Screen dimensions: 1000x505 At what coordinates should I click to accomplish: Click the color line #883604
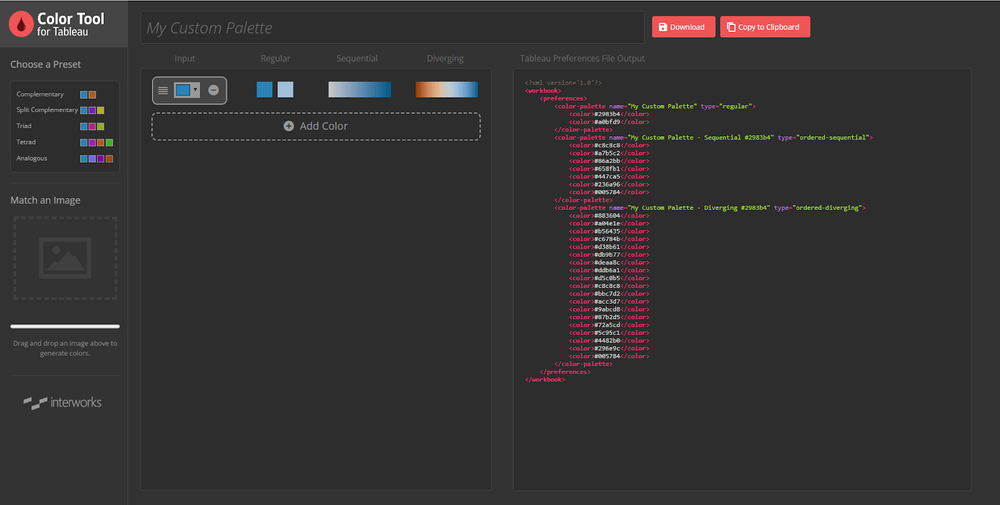point(609,216)
